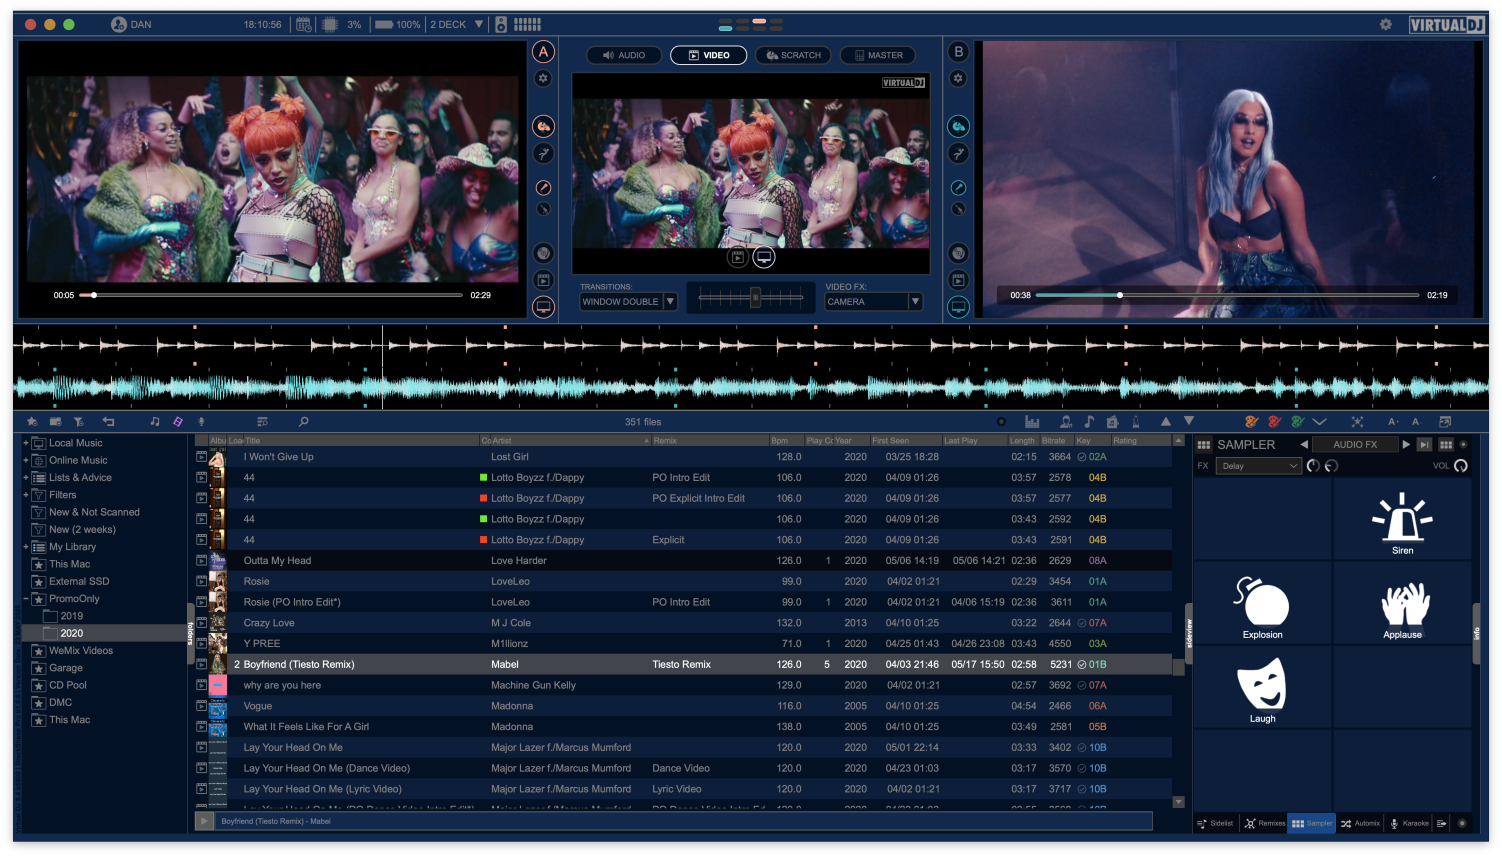The width and height of the screenshot is (1502, 857).
Task: Switch to the MASTER tab
Action: (x=879, y=55)
